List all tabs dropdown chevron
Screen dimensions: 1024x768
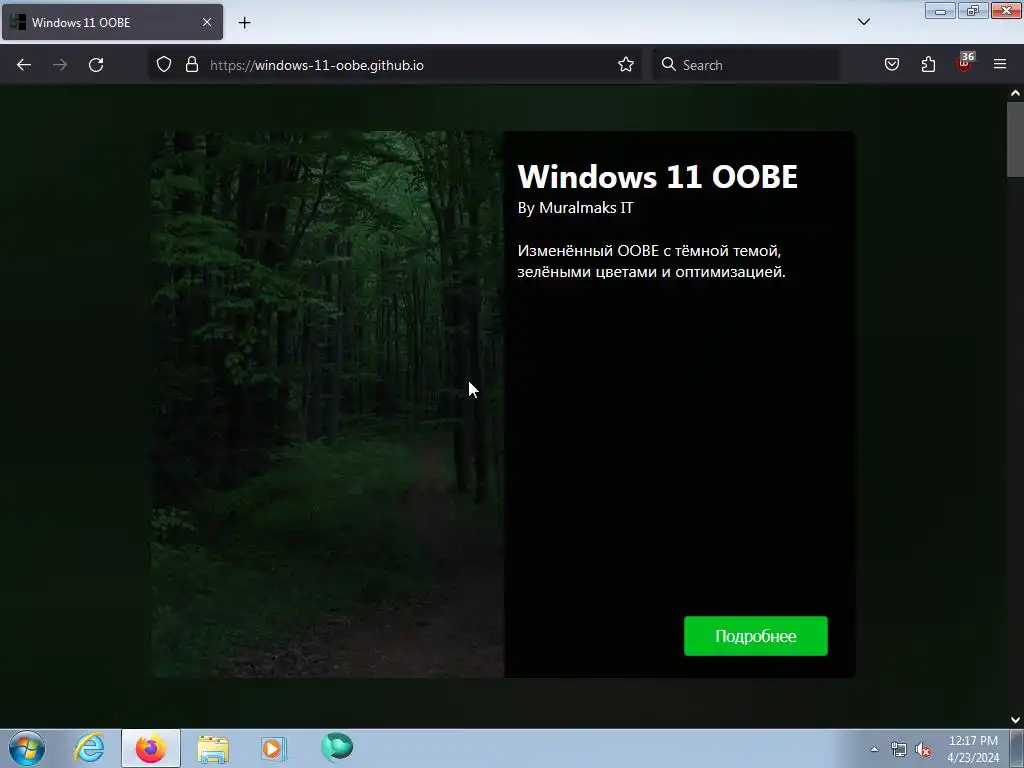[863, 22]
